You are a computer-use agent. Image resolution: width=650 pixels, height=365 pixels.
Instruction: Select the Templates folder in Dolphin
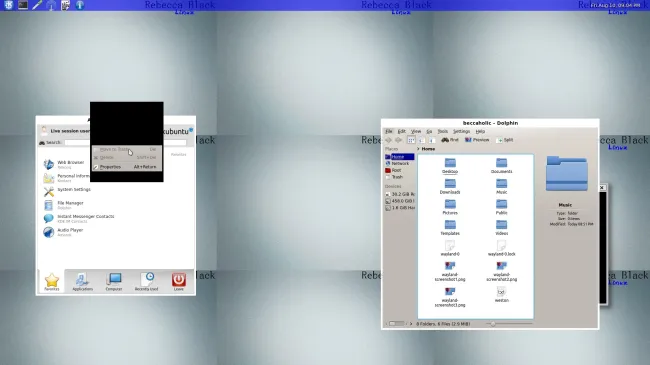(450, 227)
